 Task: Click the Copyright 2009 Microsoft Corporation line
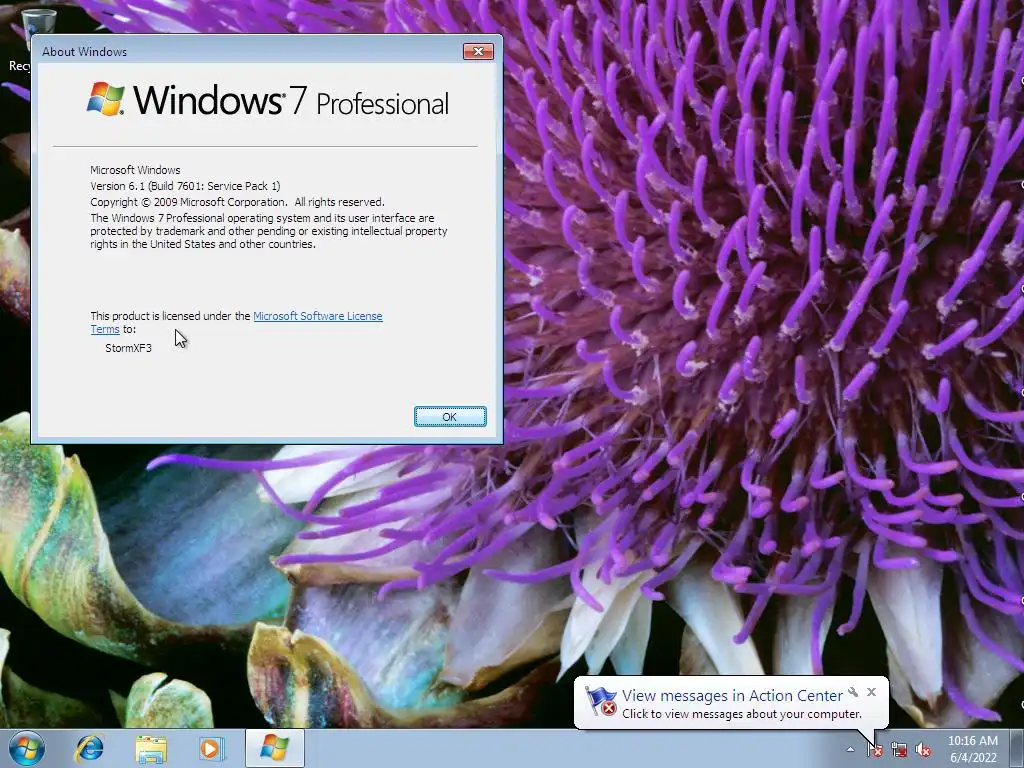click(238, 202)
